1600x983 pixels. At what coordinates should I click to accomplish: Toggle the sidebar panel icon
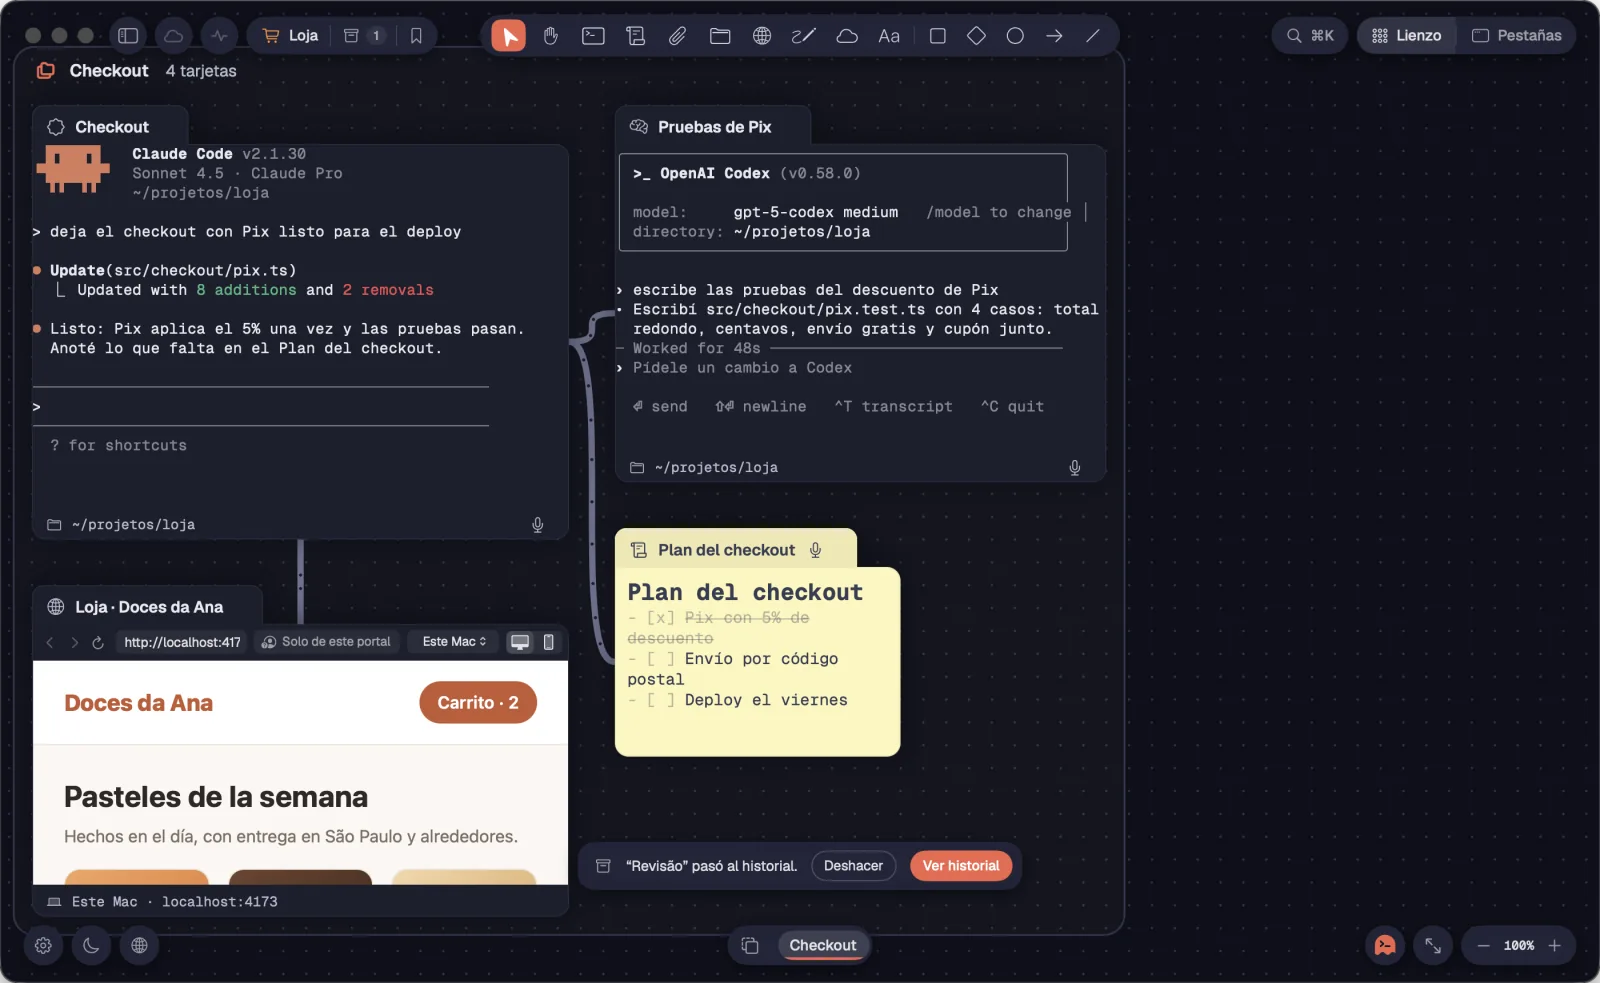coord(128,36)
